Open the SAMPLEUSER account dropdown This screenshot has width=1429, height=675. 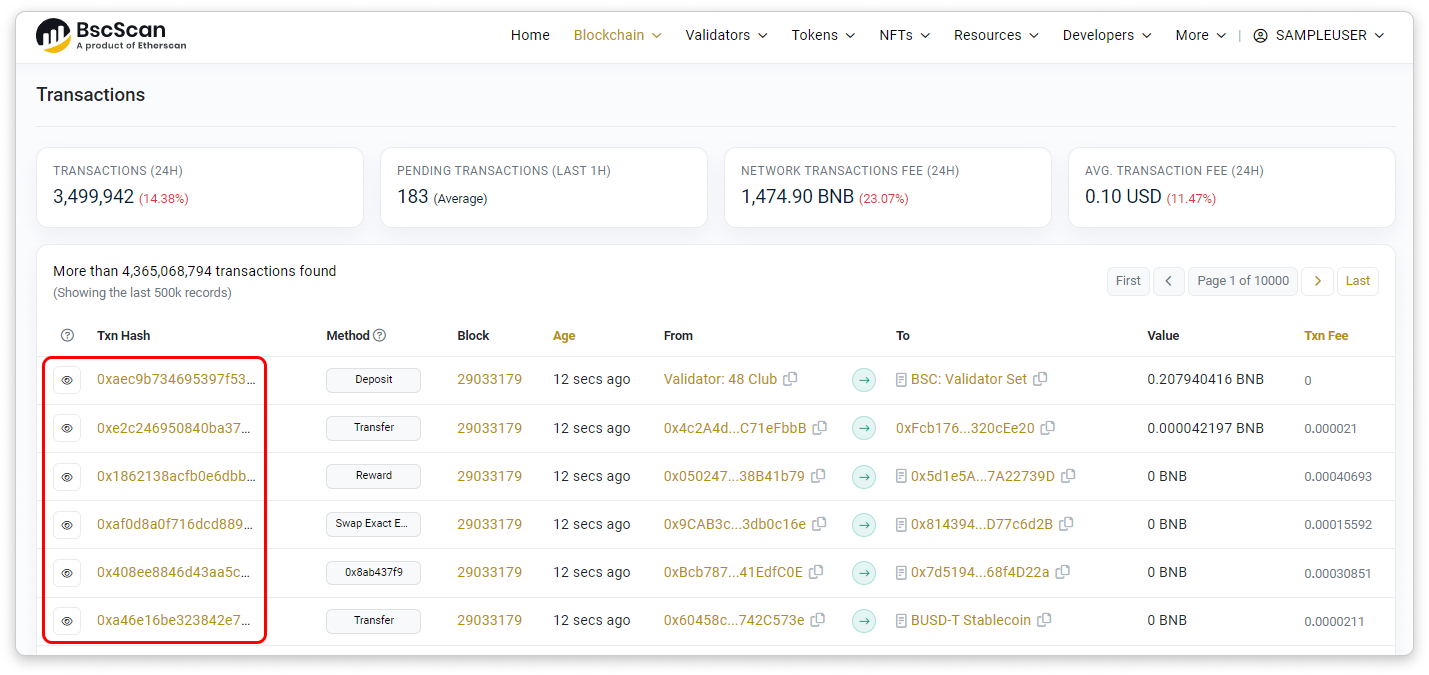click(1318, 35)
